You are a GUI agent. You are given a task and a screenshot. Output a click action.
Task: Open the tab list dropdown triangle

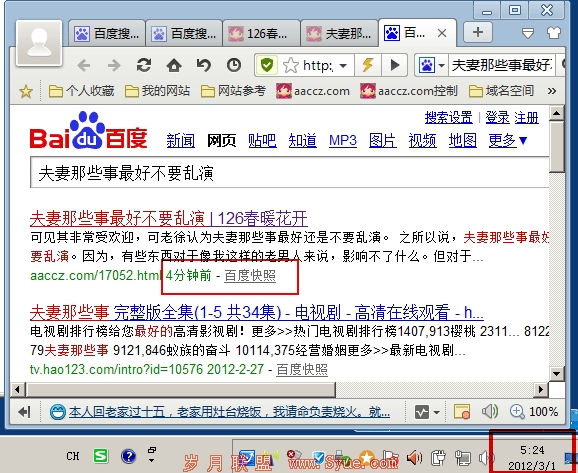pos(528,34)
